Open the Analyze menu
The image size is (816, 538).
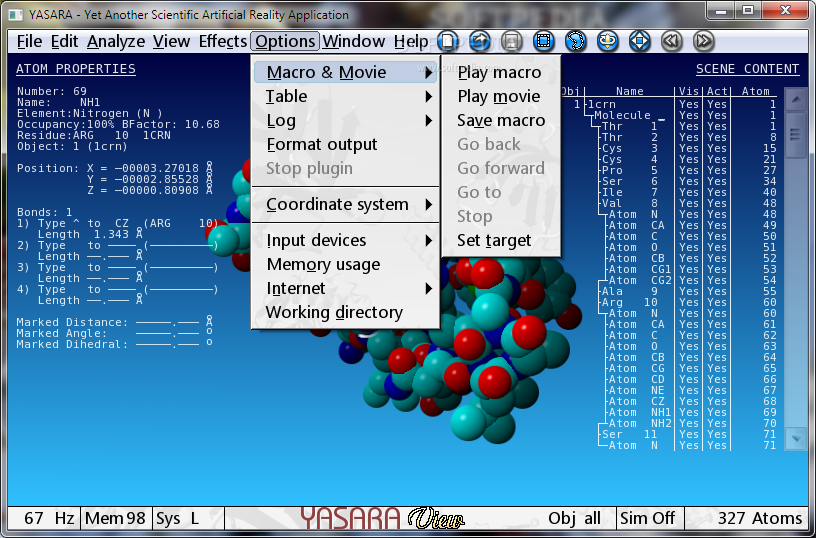tap(116, 41)
